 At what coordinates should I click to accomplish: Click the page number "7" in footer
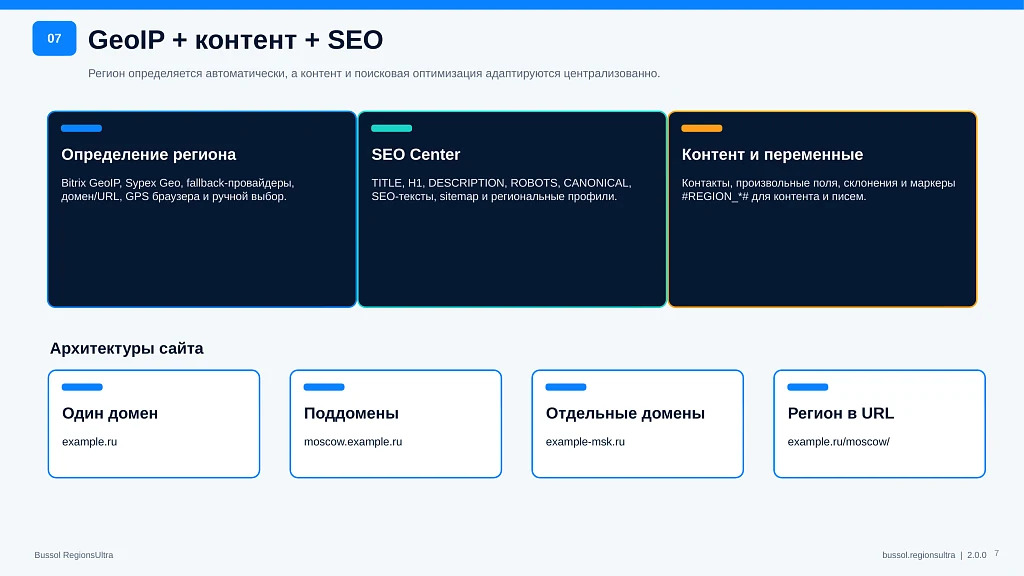997,553
